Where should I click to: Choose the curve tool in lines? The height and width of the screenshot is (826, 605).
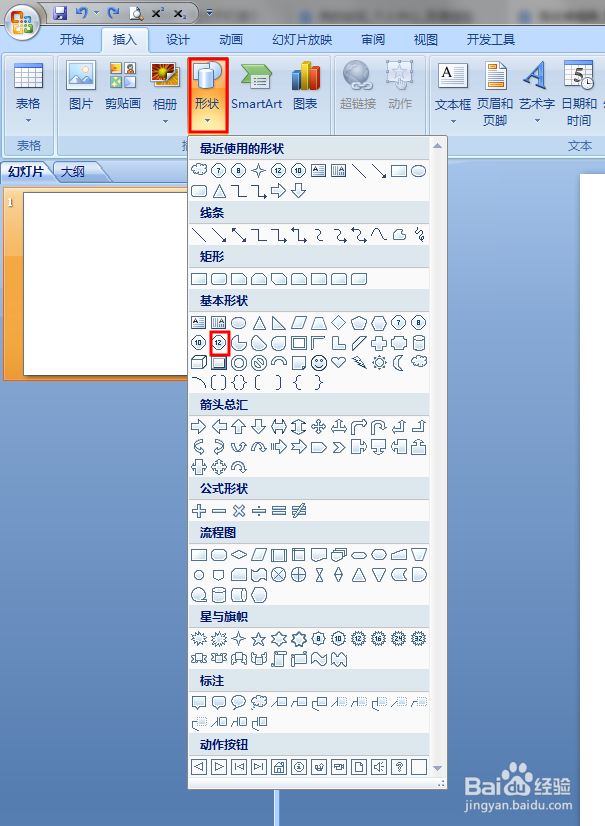tap(379, 234)
